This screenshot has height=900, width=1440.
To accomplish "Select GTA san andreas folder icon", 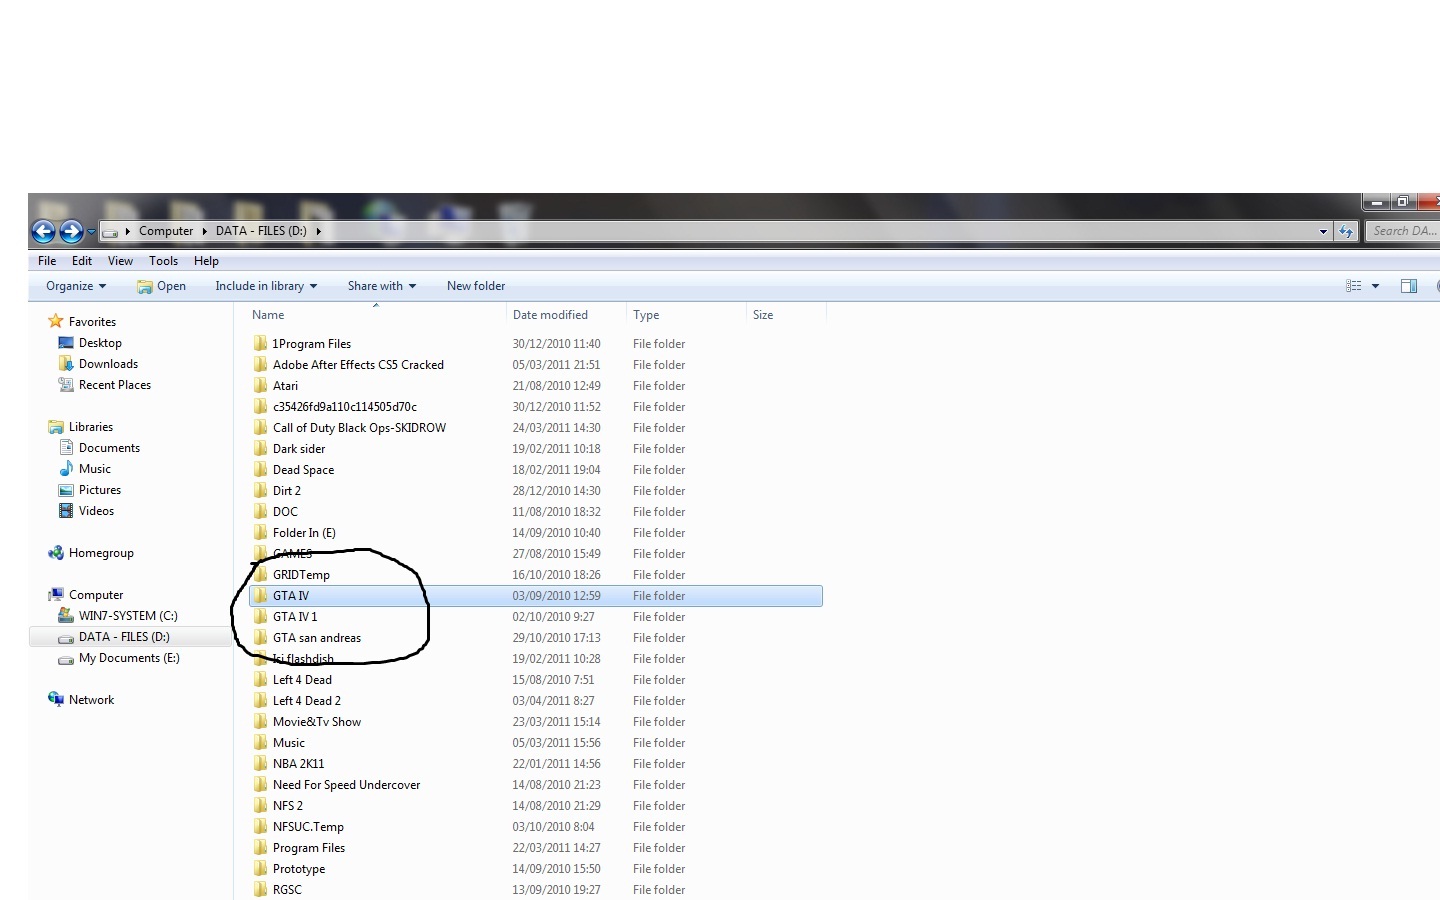I will pyautogui.click(x=260, y=637).
